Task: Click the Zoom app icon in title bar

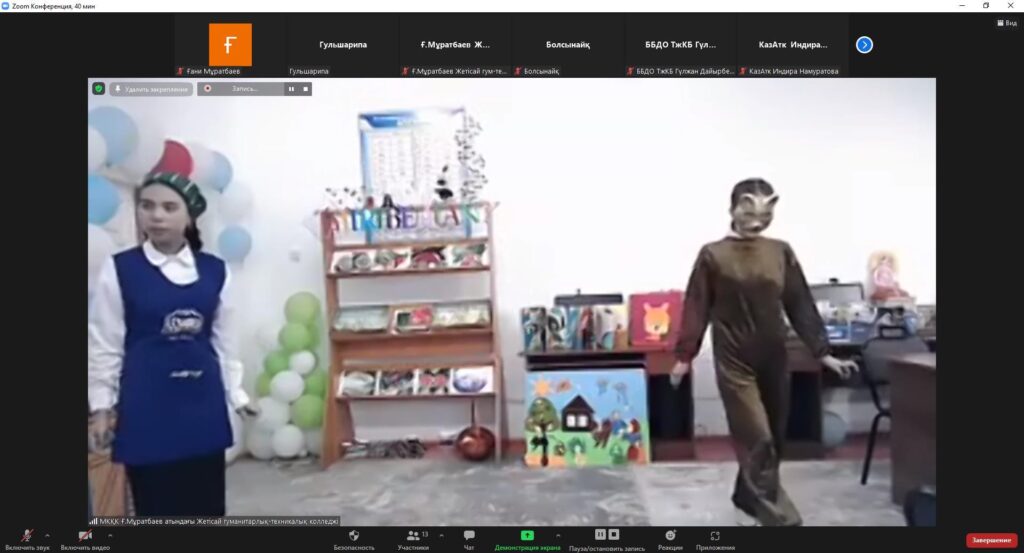Action: click(x=5, y=6)
